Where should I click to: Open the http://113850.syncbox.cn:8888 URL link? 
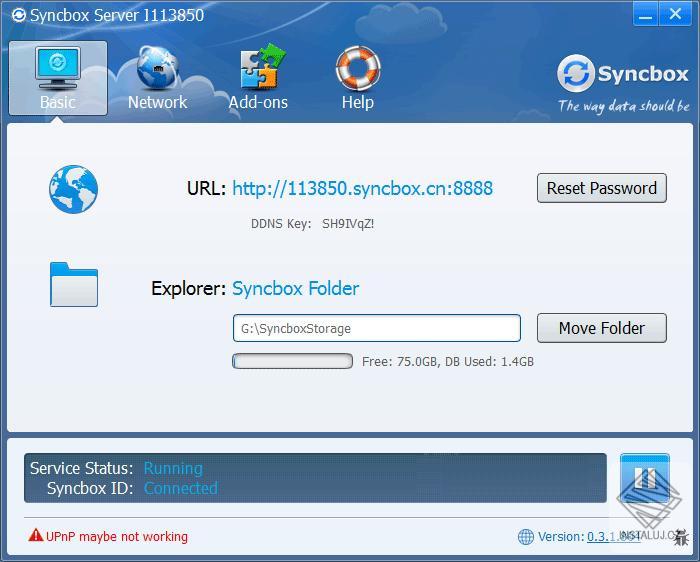tap(362, 188)
